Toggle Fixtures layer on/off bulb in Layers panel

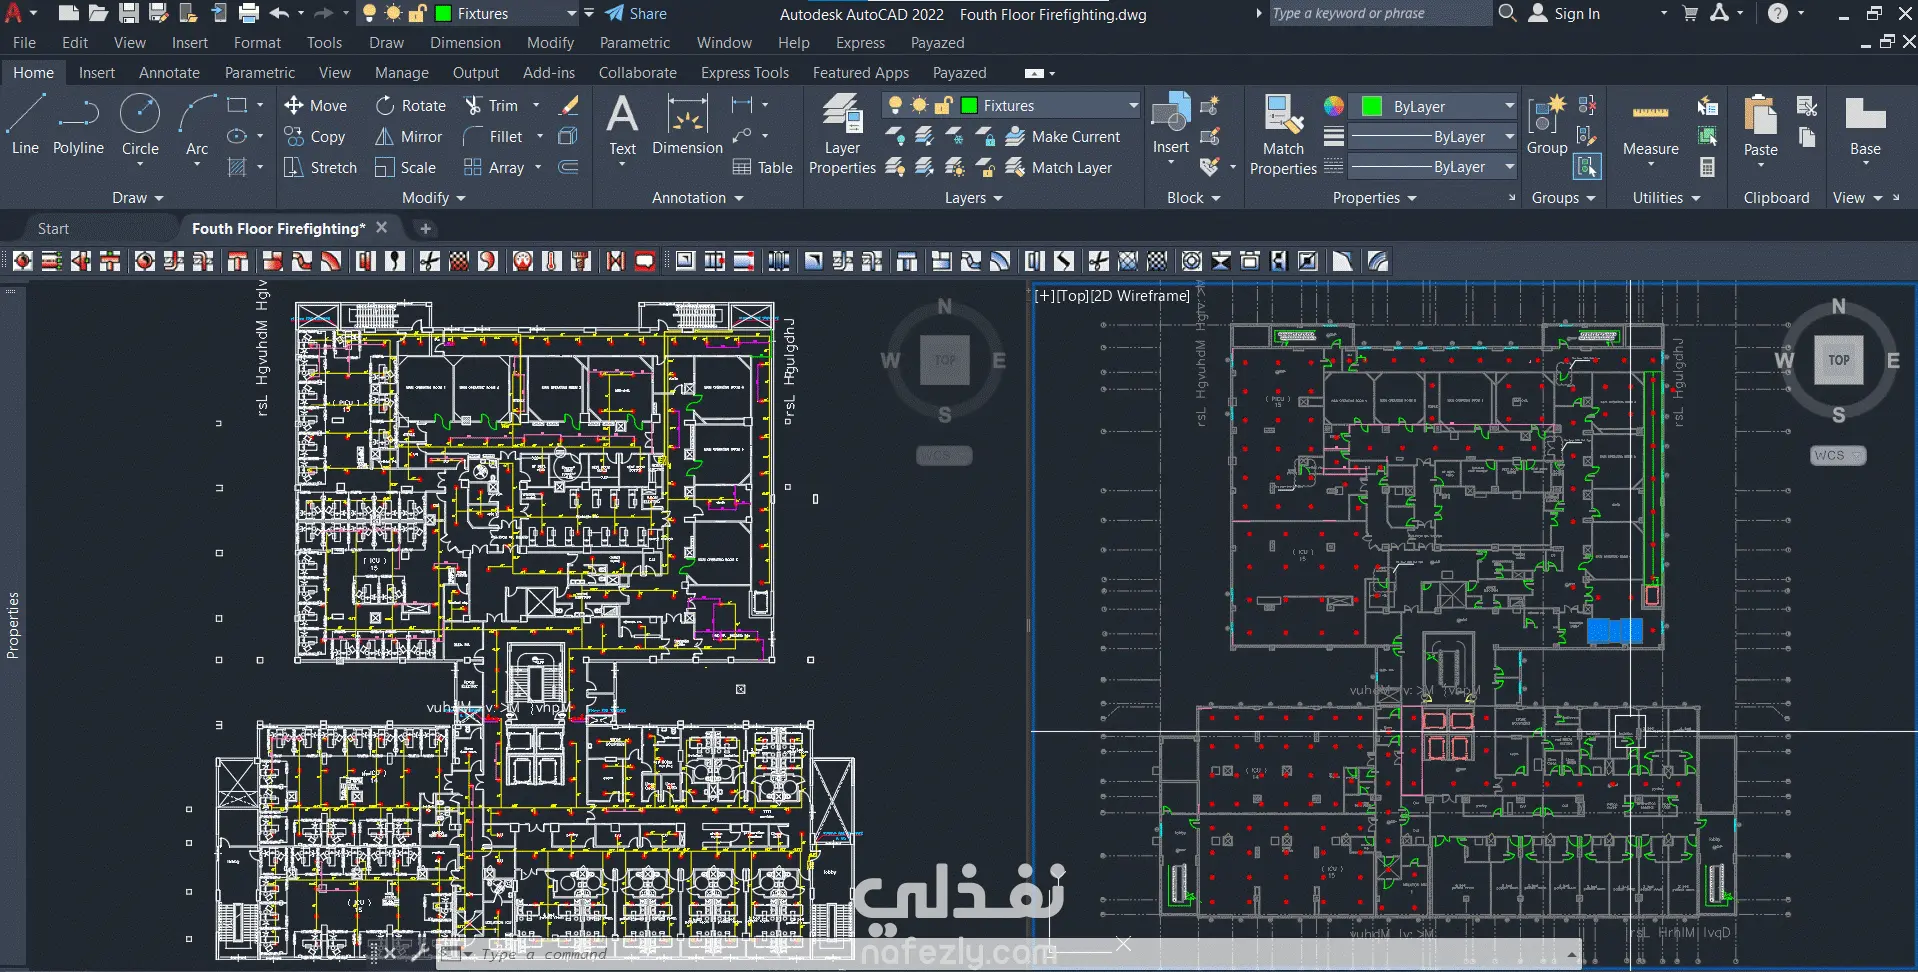pos(895,105)
